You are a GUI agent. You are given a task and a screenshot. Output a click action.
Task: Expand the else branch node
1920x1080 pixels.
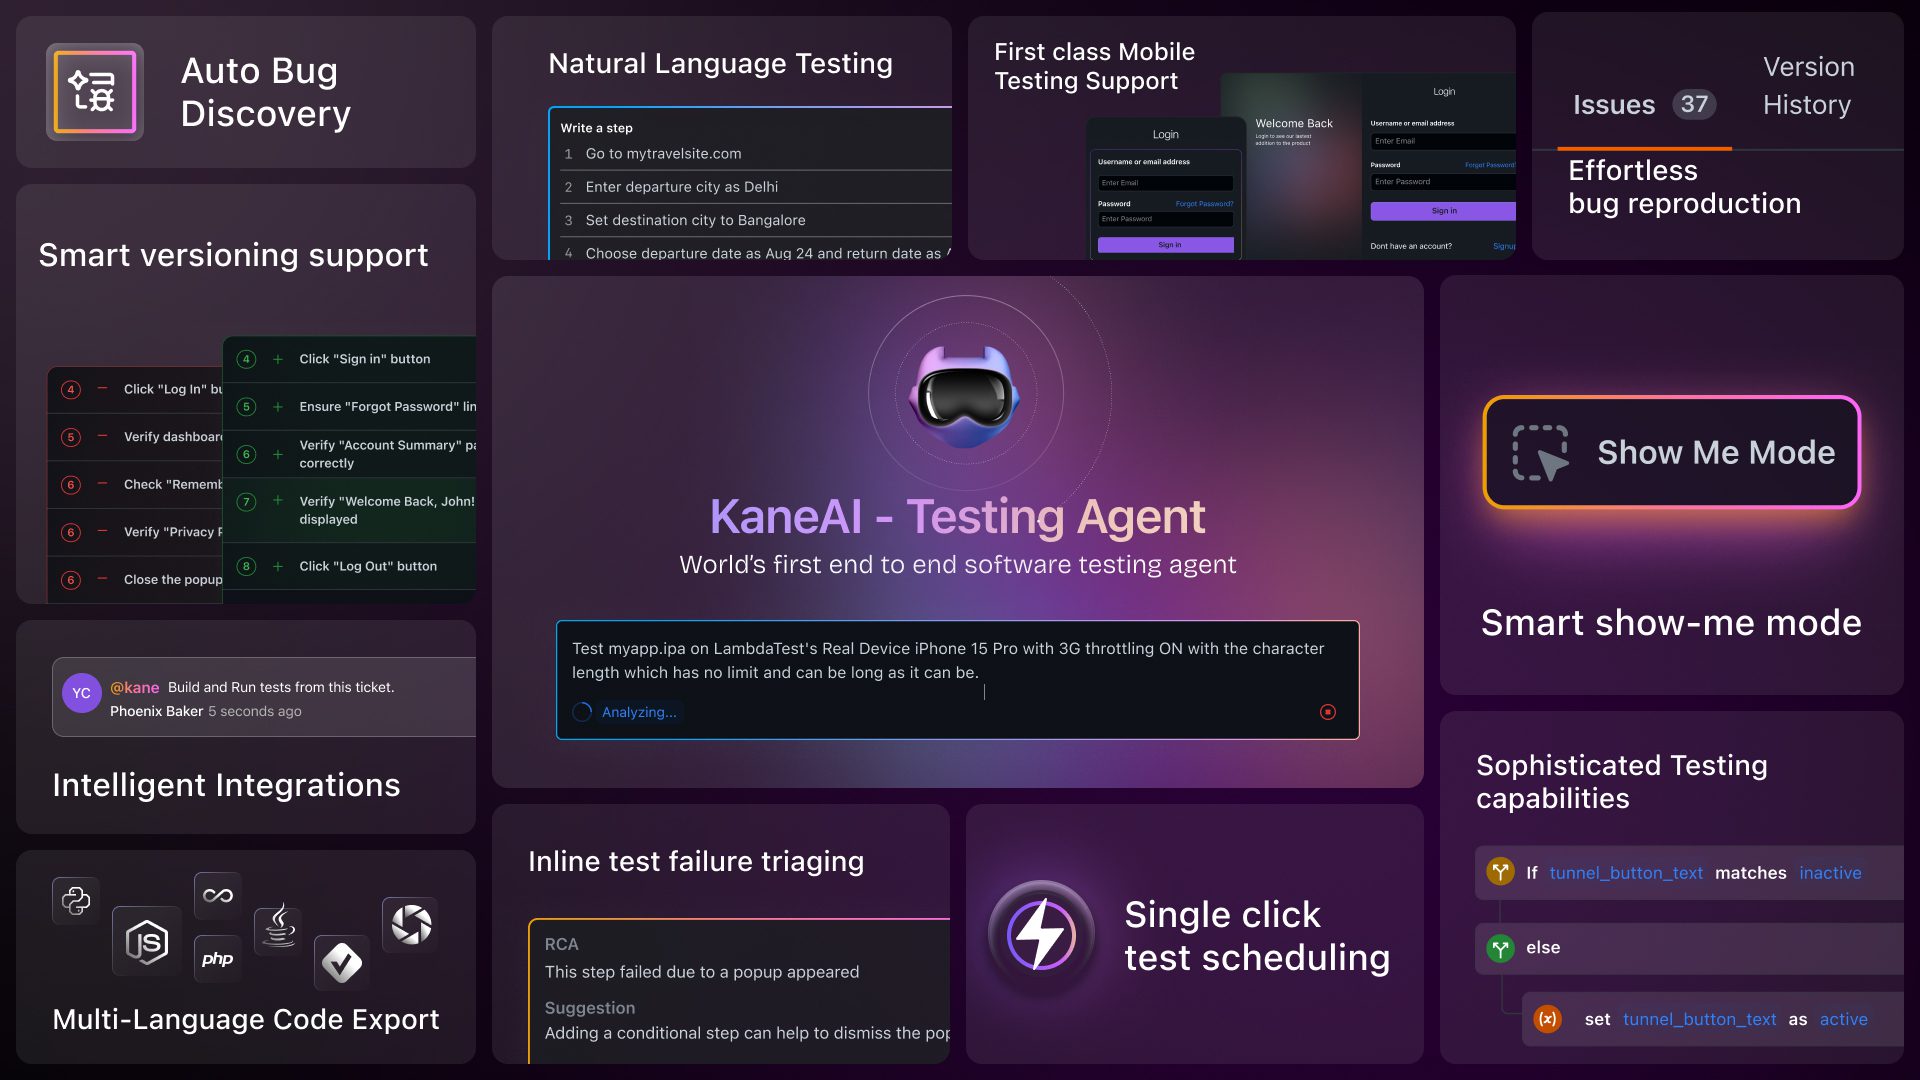pyautogui.click(x=1500, y=947)
